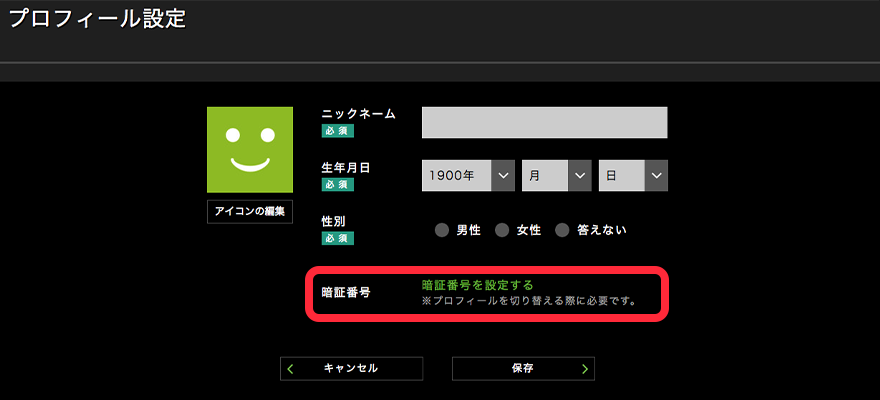Click the 暗証番号を設定する link
880x400 pixels.
click(x=477, y=284)
